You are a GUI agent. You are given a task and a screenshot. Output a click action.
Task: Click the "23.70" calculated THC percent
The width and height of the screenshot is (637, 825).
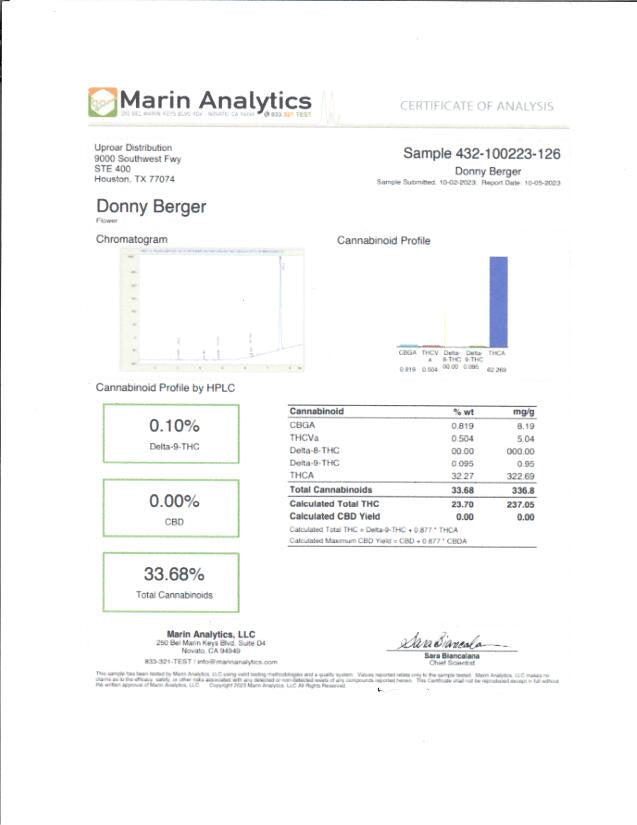[x=462, y=505]
